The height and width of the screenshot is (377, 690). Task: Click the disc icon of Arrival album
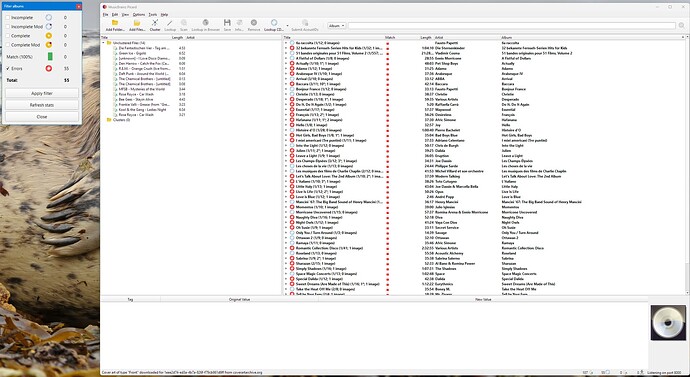pos(292,79)
